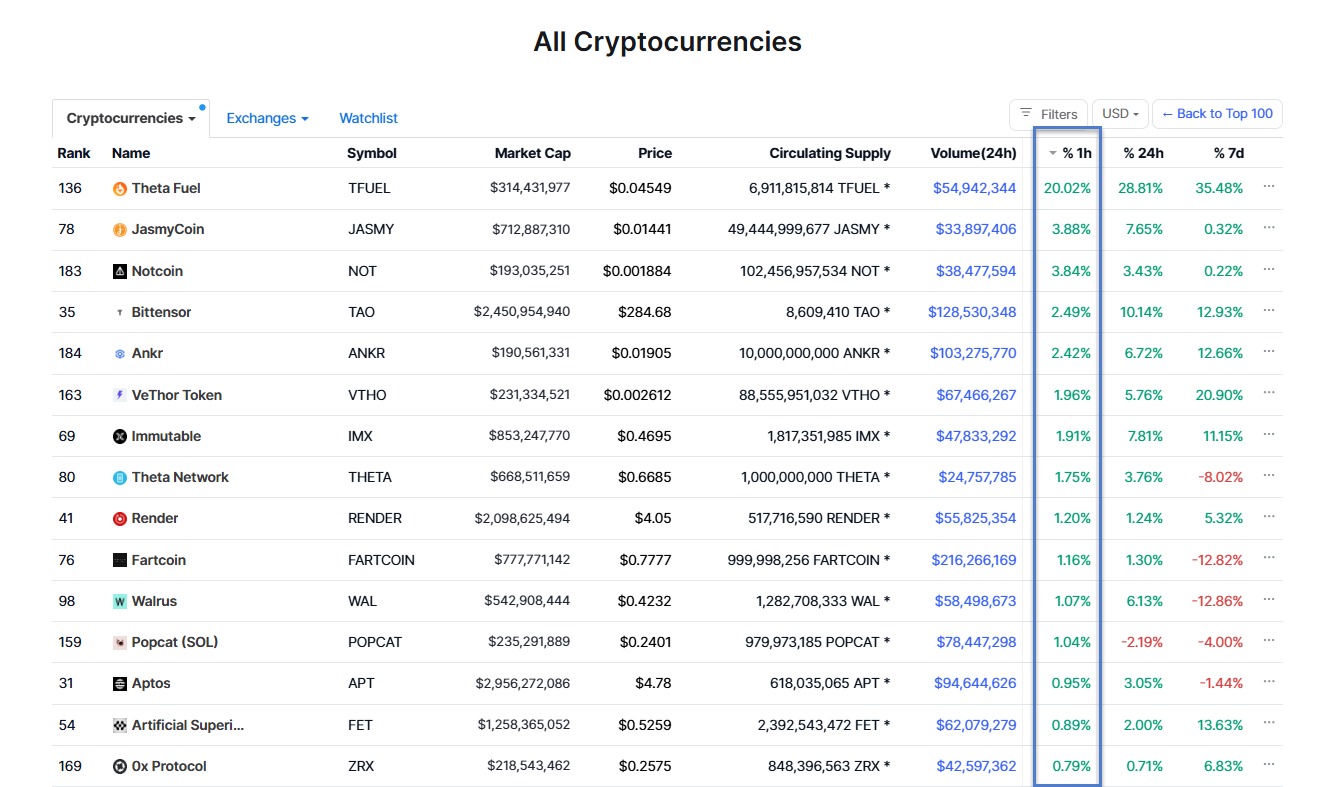The image size is (1320, 787).
Task: Click the All Cryptocurrencies heading
Action: (667, 42)
